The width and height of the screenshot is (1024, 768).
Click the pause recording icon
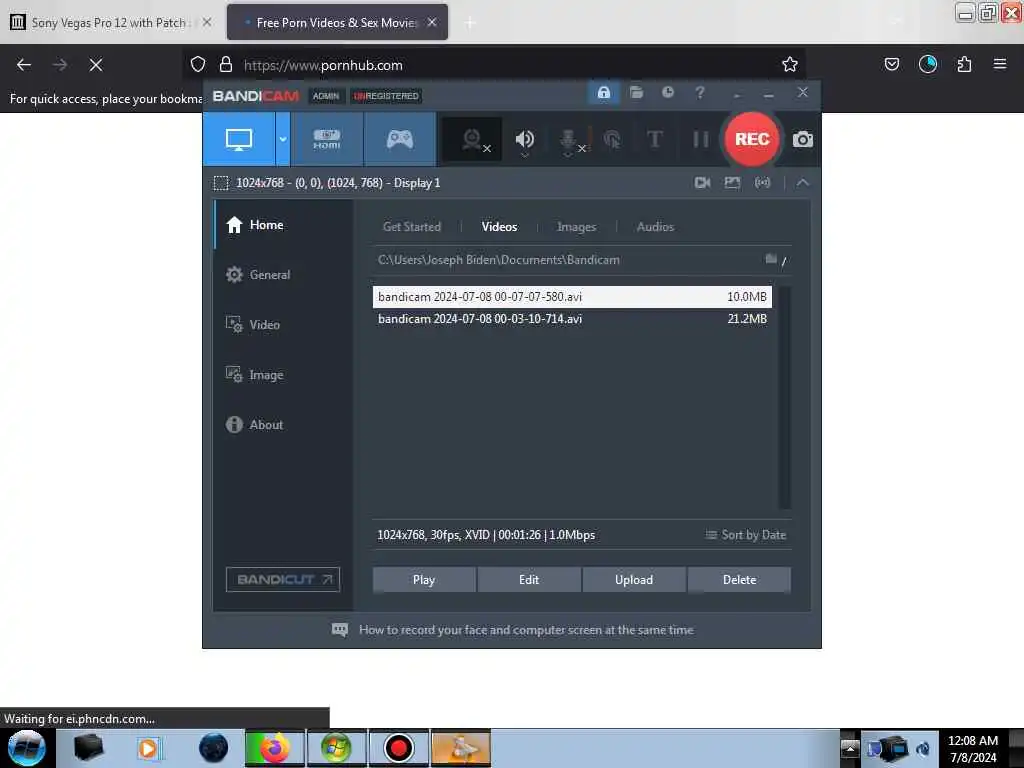click(701, 139)
